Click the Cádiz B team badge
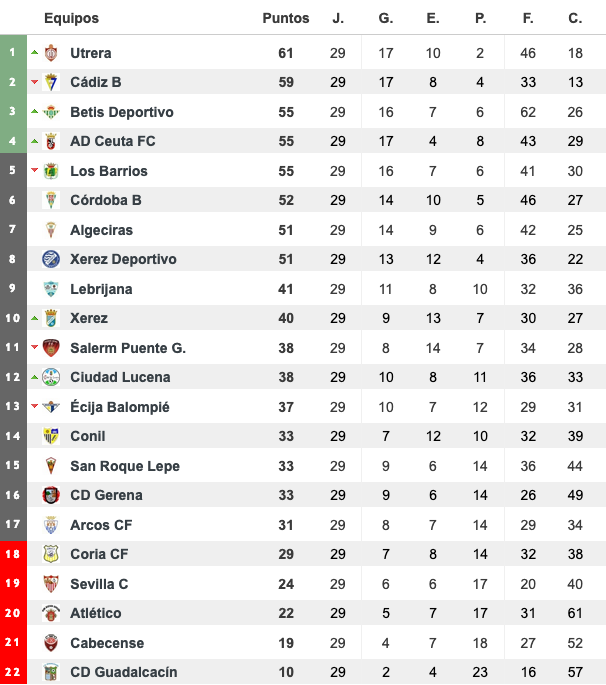The width and height of the screenshot is (606, 685). (x=51, y=82)
